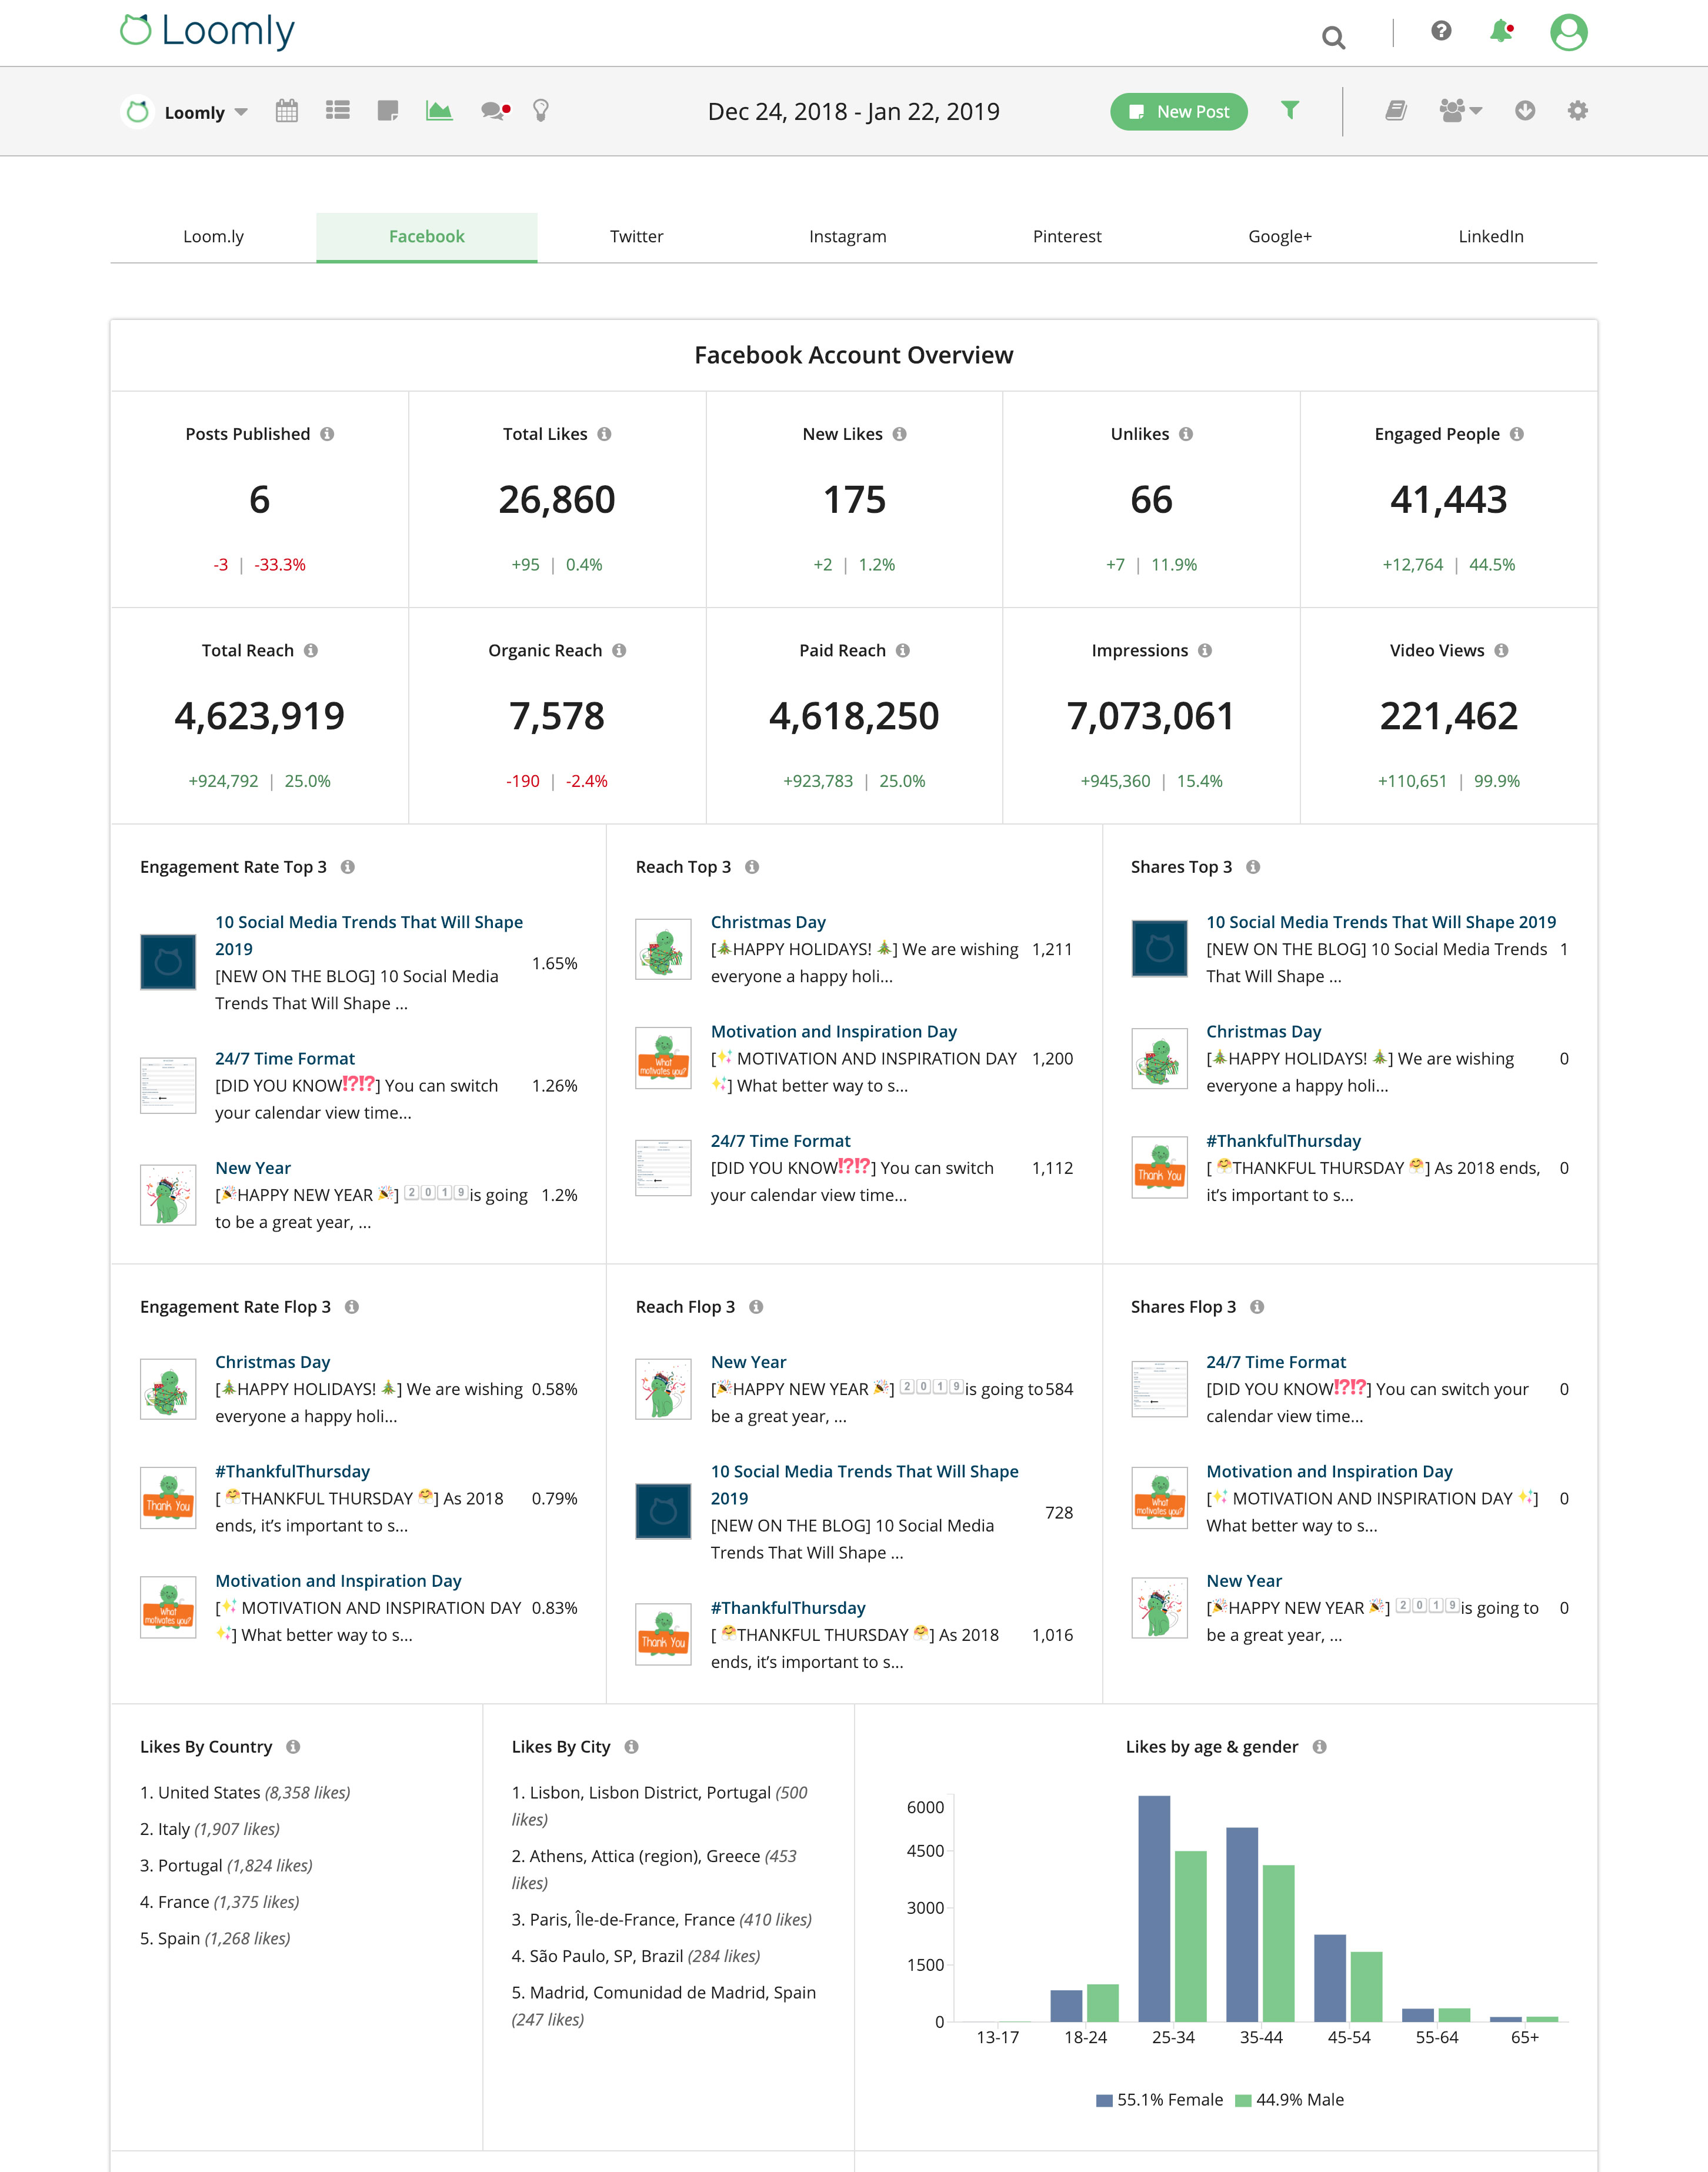
Task: Click the download export icon
Action: pyautogui.click(x=1525, y=110)
